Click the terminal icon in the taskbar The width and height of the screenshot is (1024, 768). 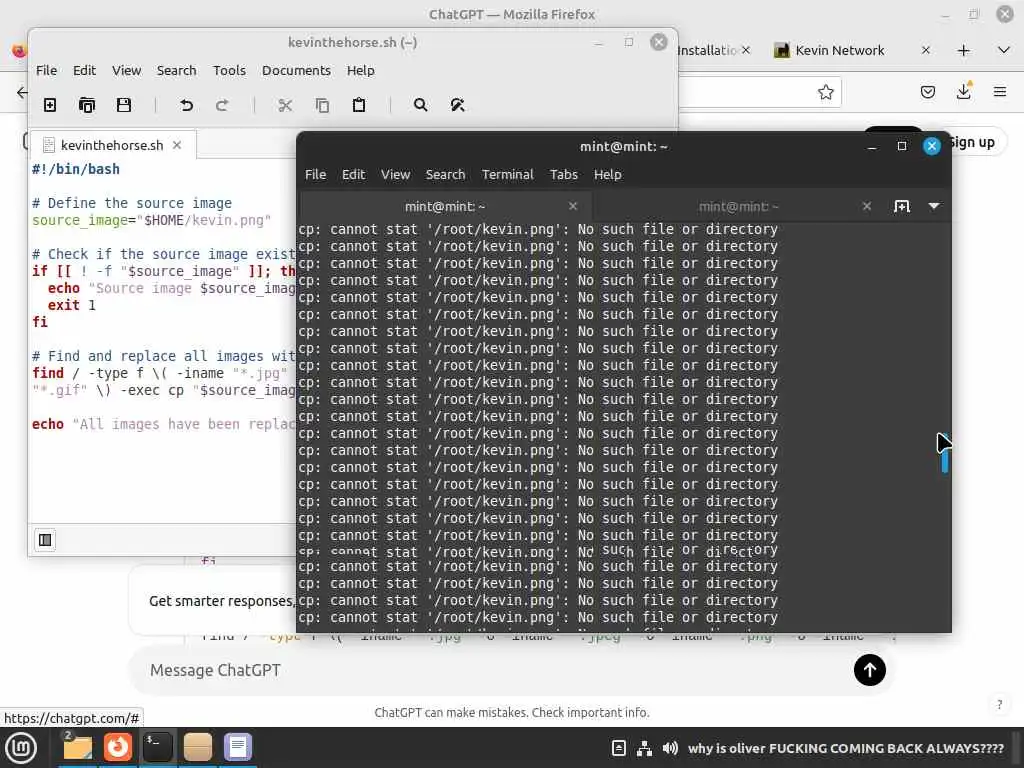tap(157, 748)
